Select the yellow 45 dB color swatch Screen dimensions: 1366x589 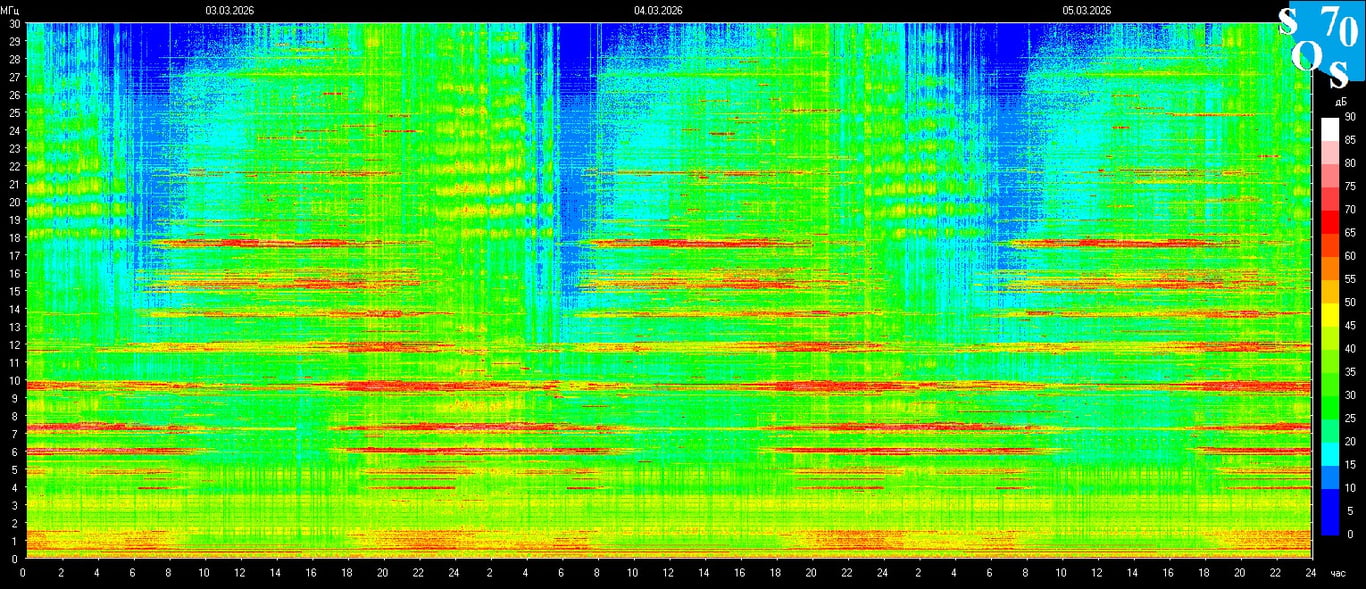pyautogui.click(x=1329, y=324)
